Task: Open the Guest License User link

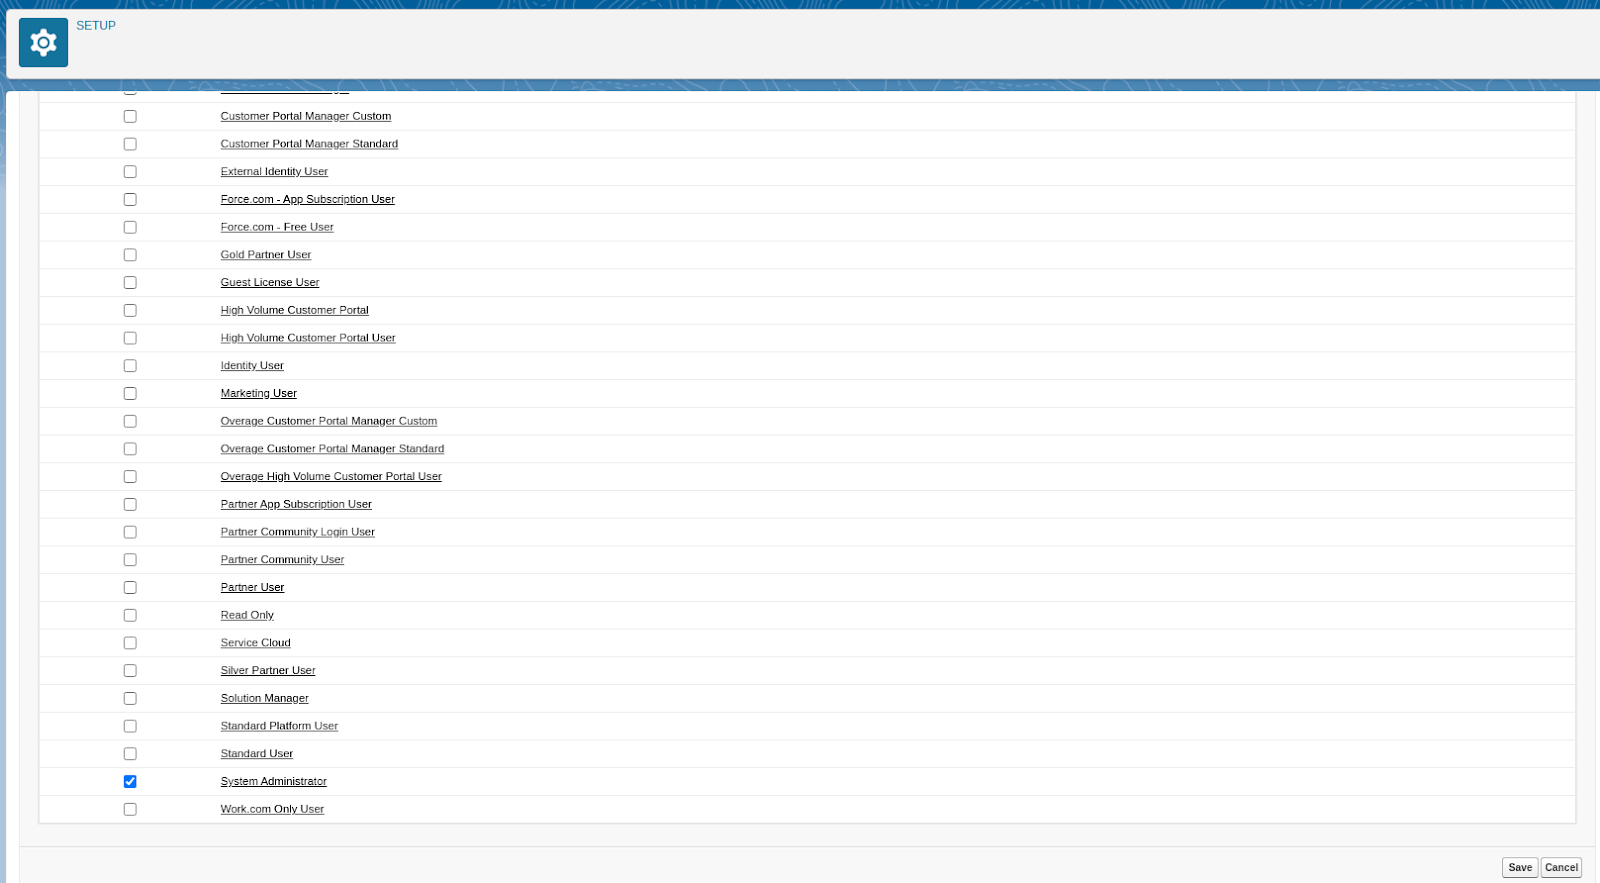Action: pos(270,283)
